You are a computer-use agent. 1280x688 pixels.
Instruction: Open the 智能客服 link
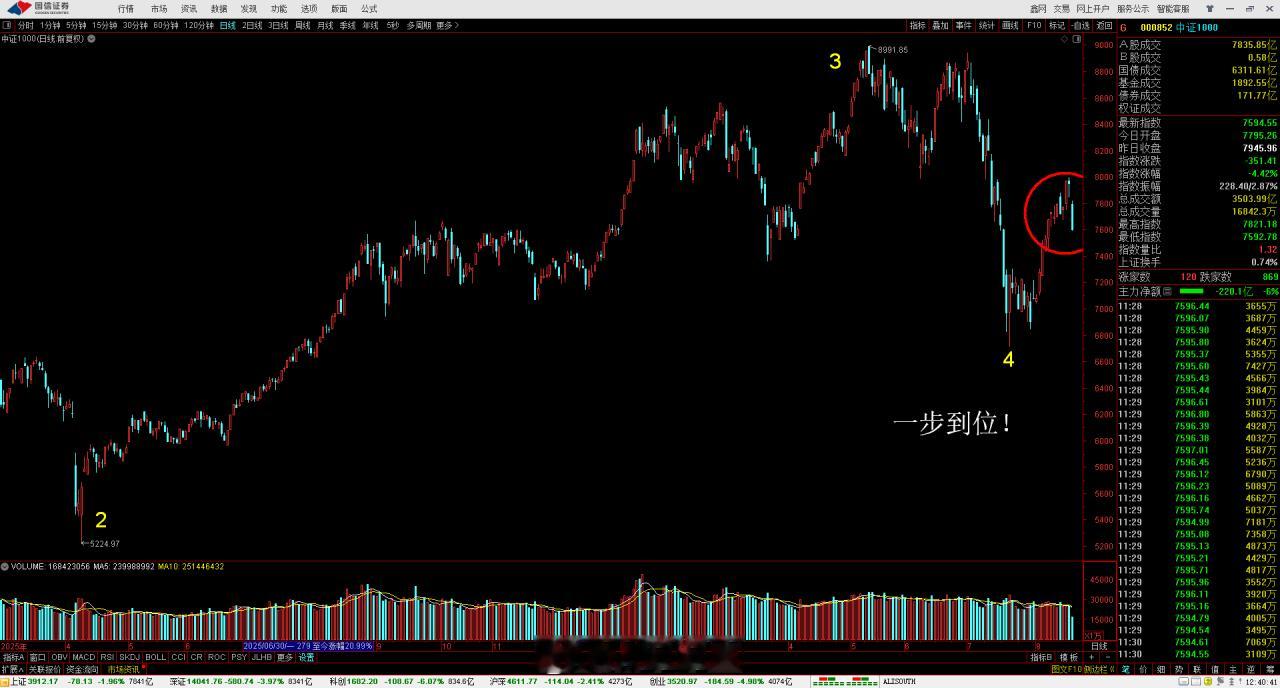pyautogui.click(x=1173, y=8)
